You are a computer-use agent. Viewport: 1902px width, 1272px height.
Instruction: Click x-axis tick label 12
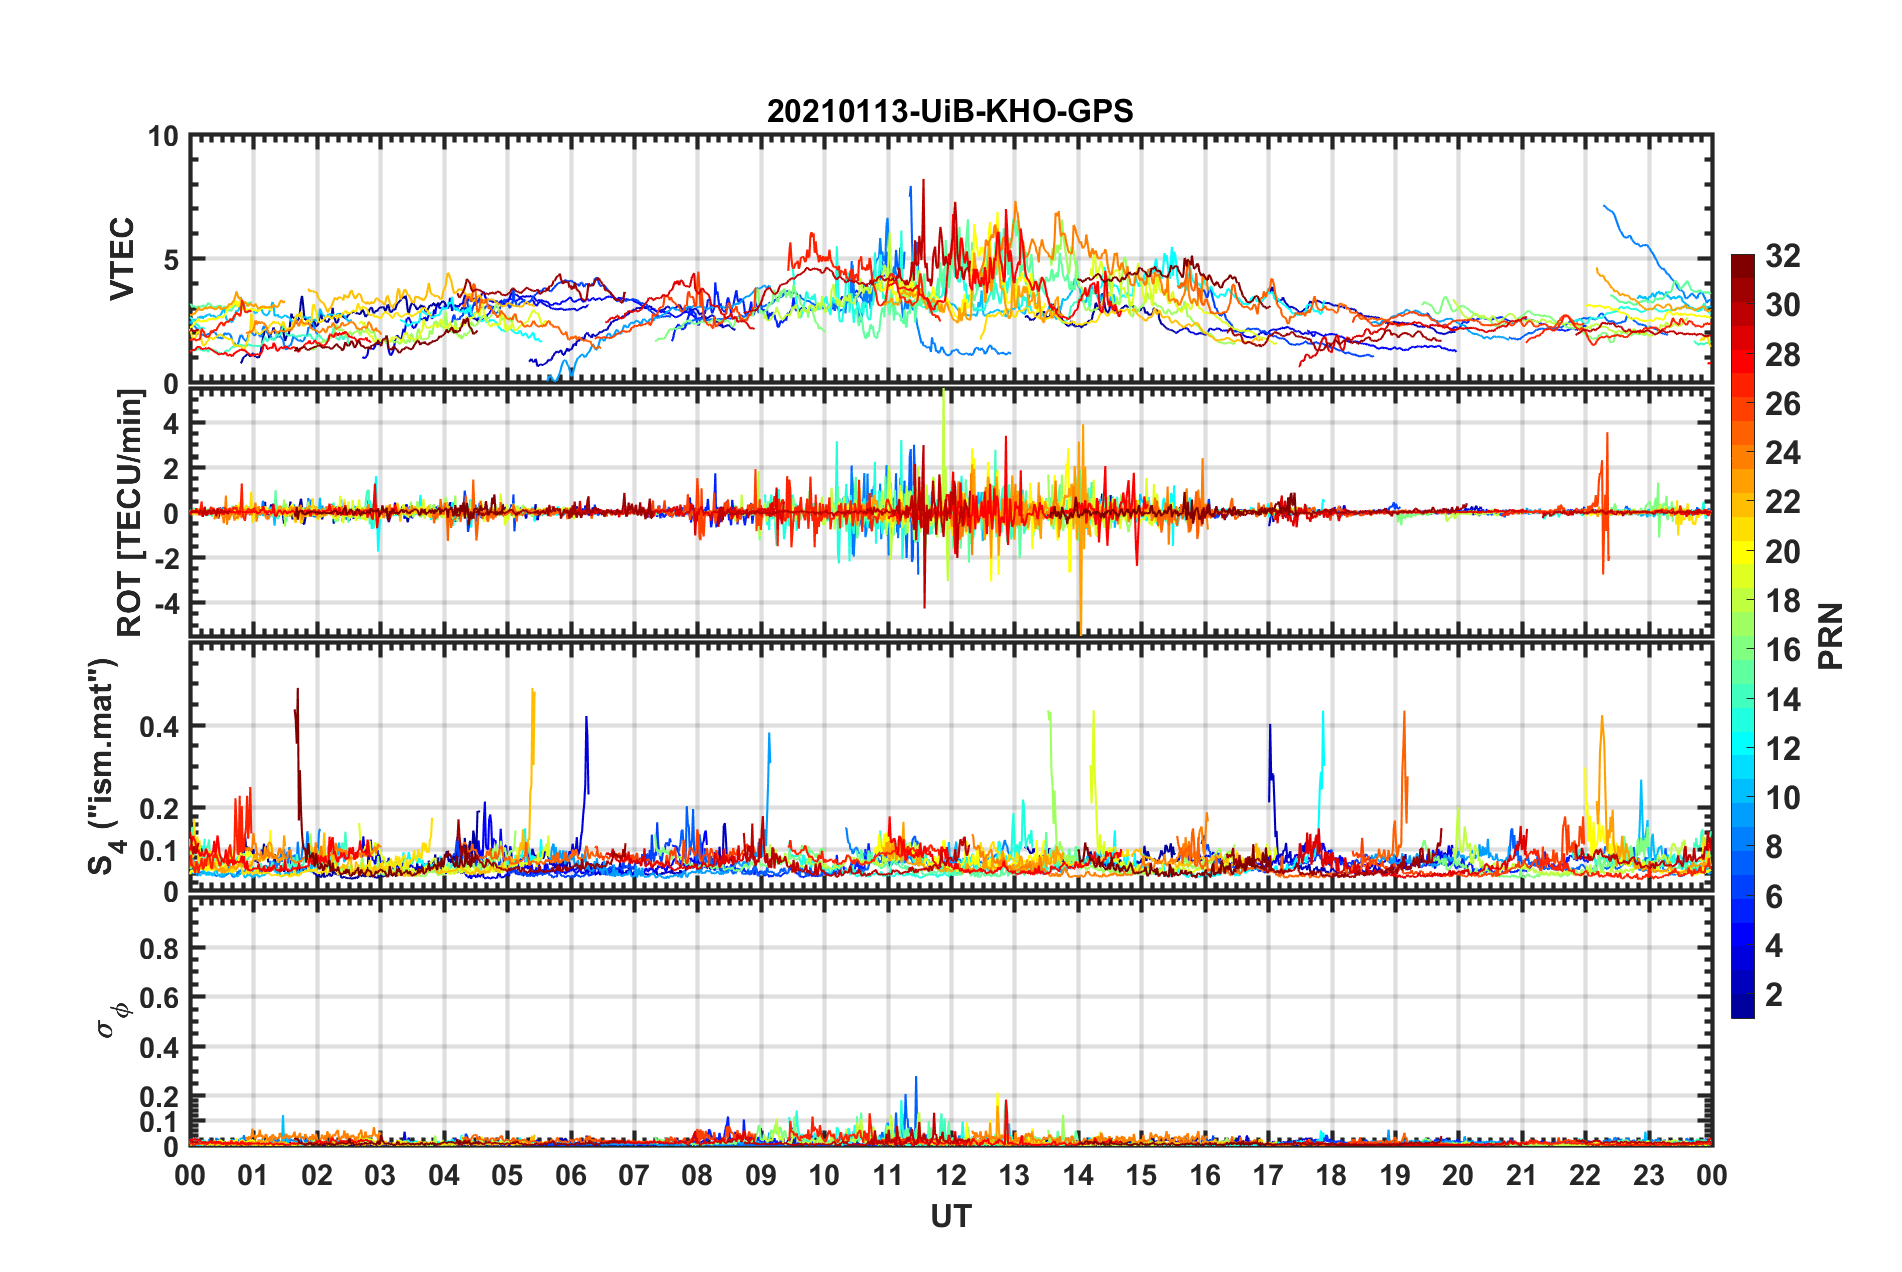point(950,1175)
